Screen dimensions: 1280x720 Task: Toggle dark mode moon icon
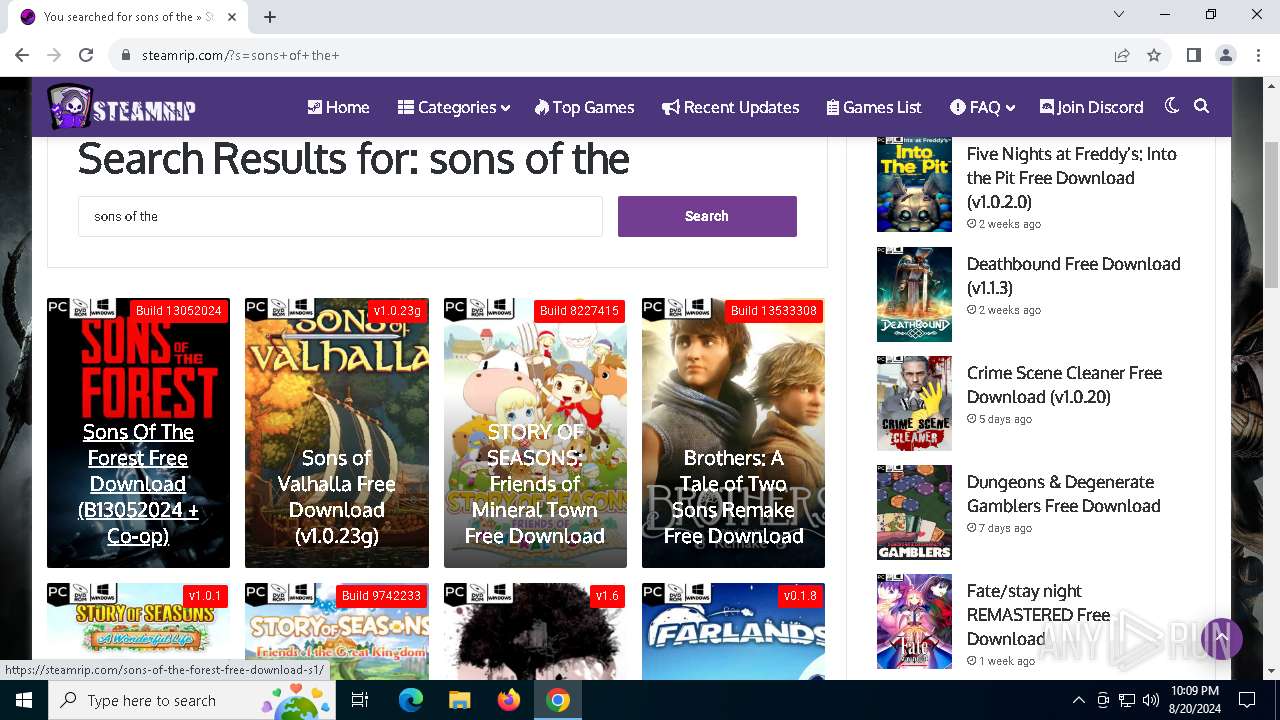[1172, 106]
